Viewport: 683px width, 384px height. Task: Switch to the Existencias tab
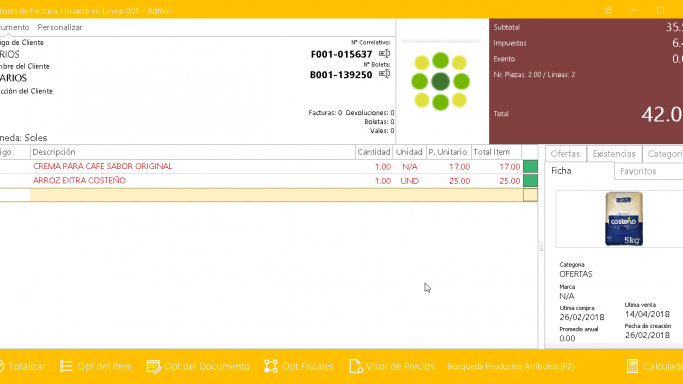click(x=614, y=154)
